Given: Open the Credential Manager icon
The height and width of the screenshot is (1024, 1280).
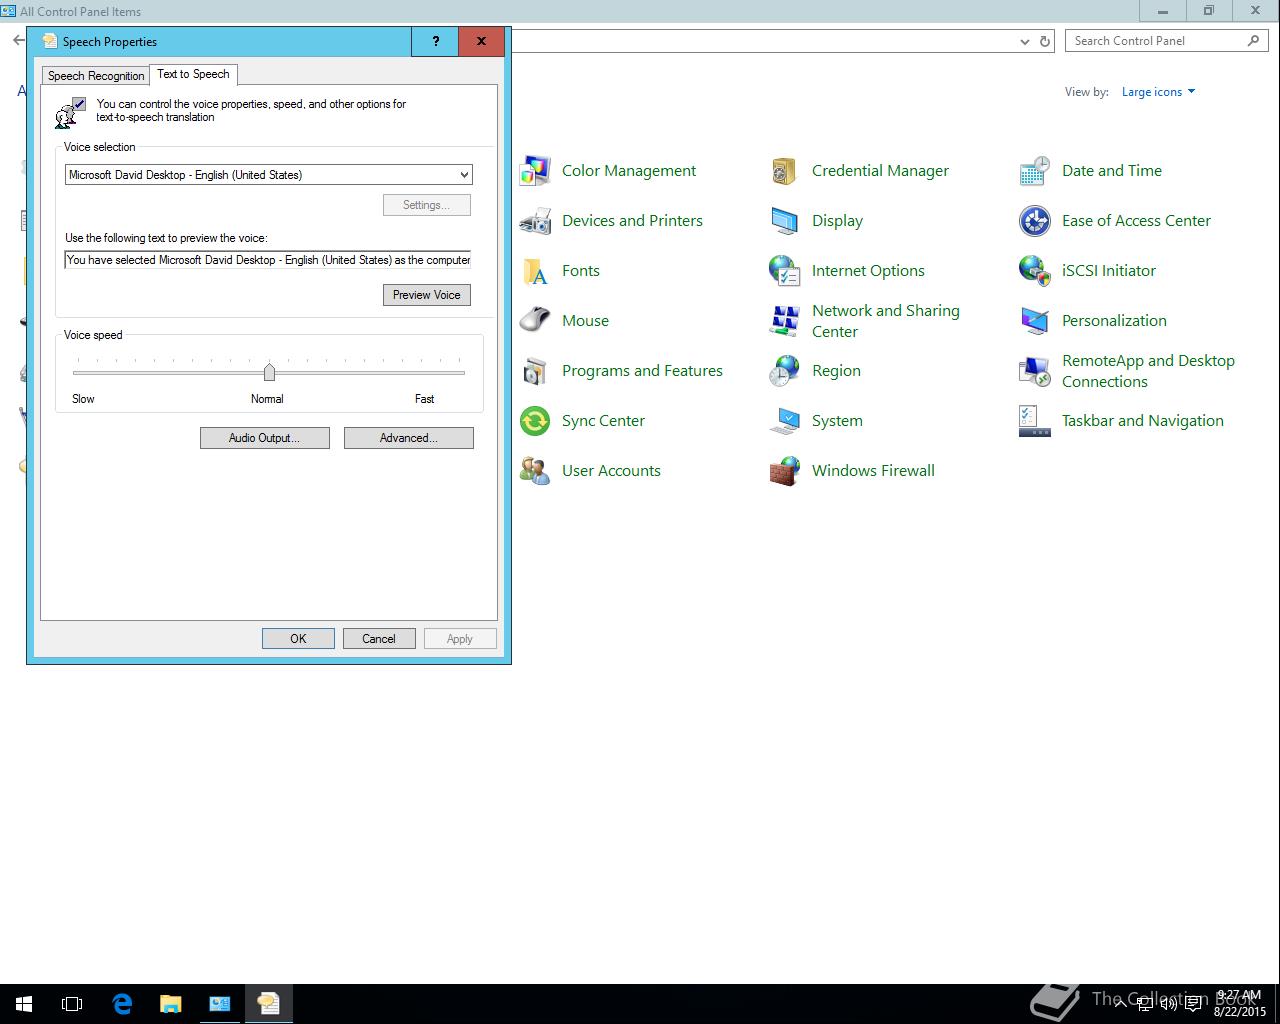Looking at the screenshot, I should (785, 171).
